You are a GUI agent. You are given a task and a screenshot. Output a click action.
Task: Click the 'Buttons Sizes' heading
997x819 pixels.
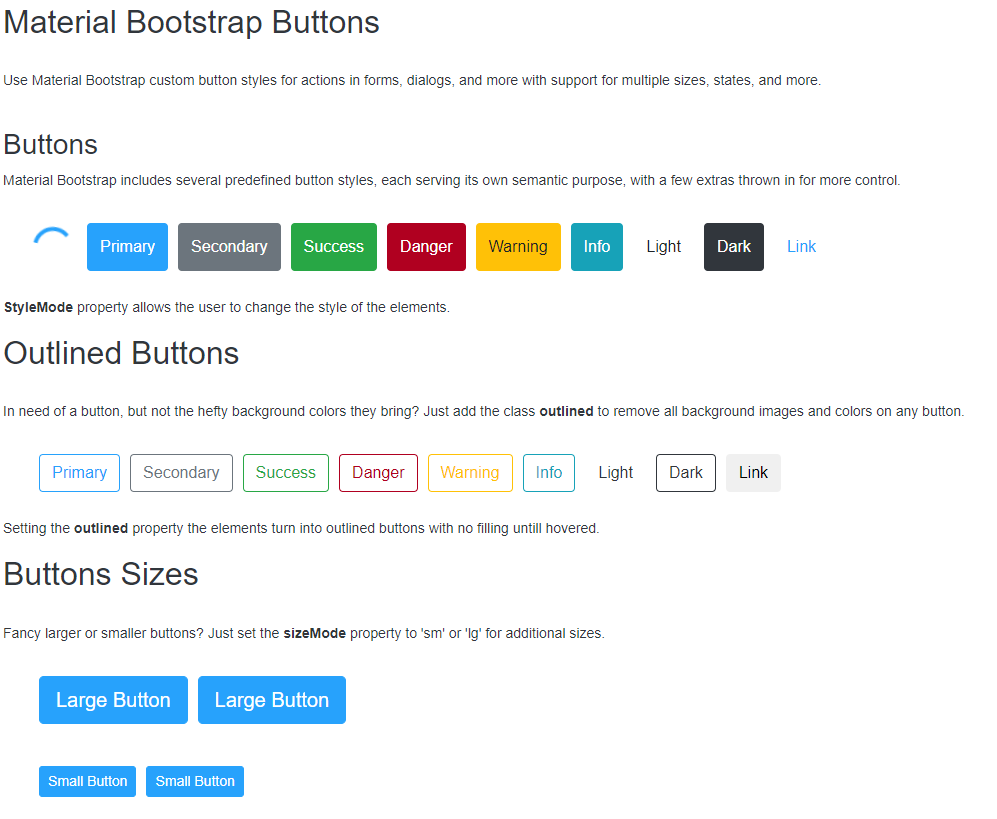[100, 574]
